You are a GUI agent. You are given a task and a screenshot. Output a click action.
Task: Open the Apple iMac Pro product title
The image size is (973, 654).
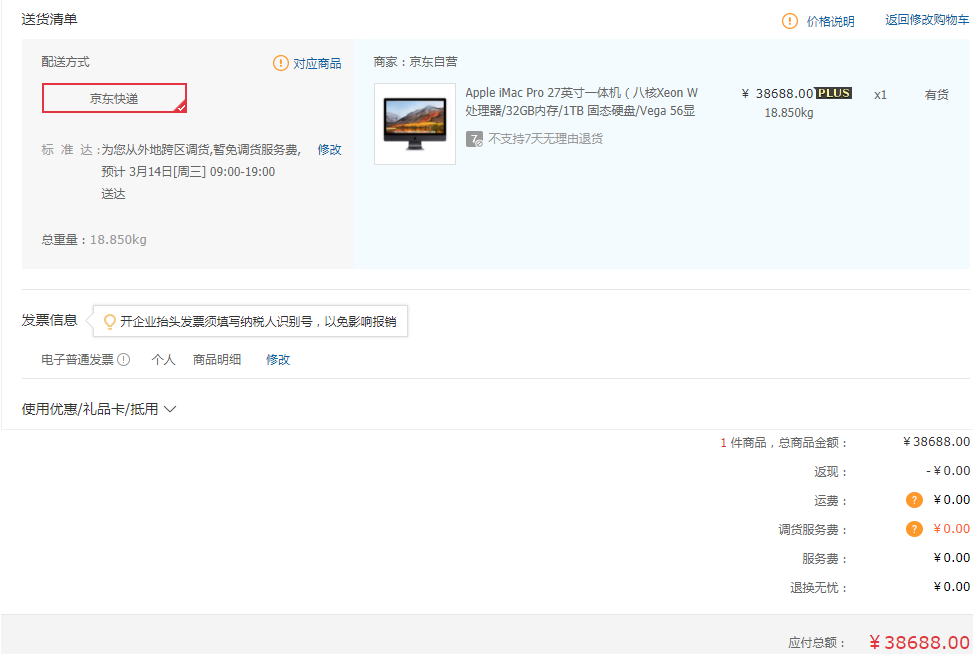581,102
